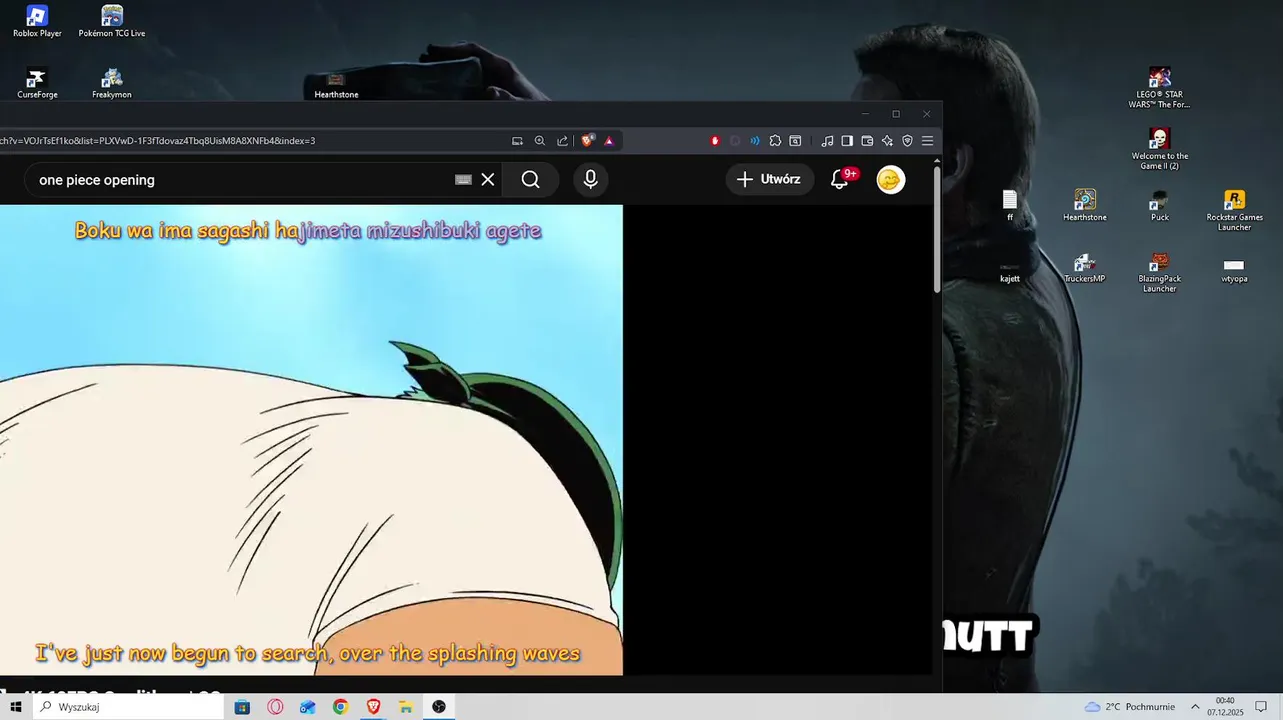
Task: Open the extensions puzzle piece menu
Action: coord(775,141)
